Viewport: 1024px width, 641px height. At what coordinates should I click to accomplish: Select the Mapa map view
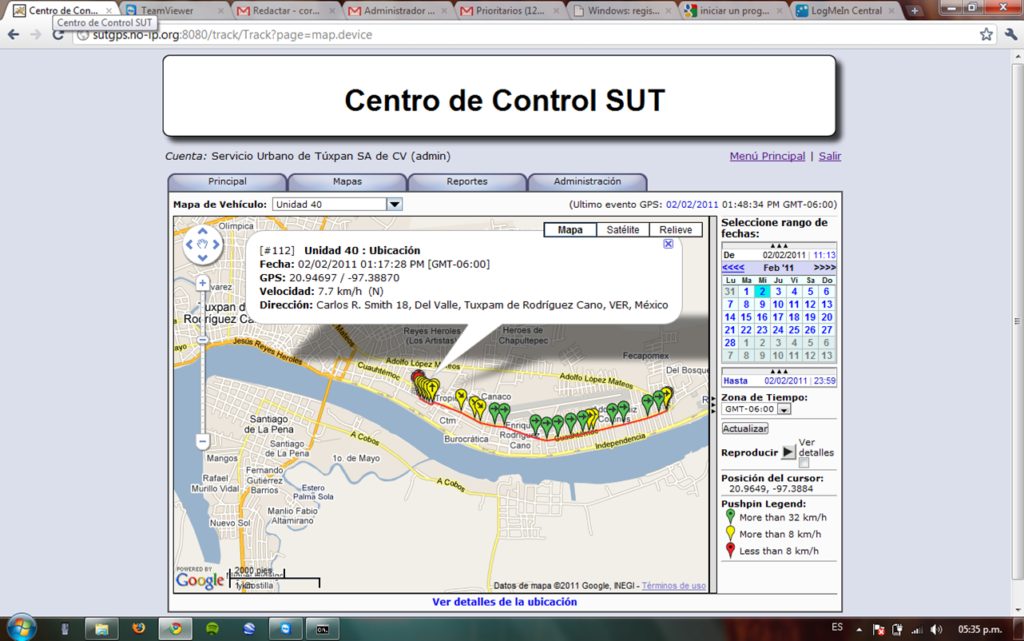tap(570, 230)
